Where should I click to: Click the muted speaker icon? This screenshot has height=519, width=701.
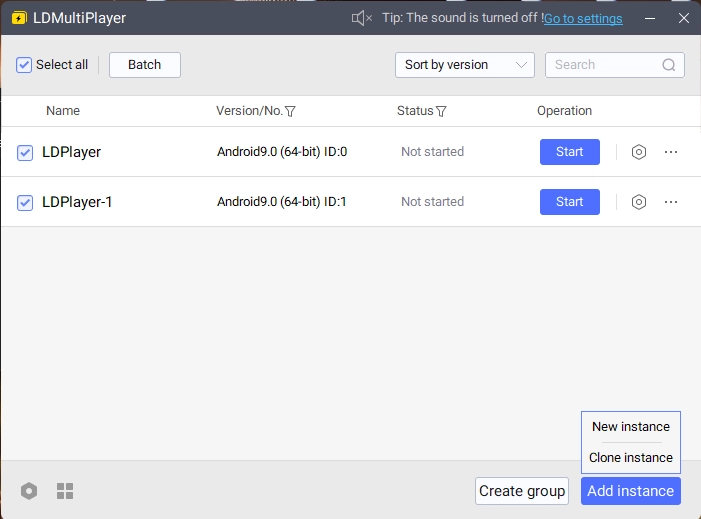(x=361, y=18)
